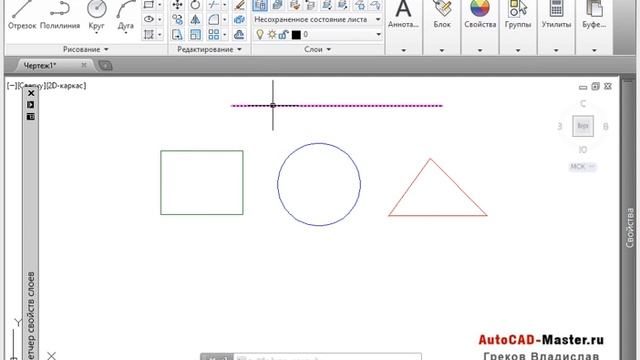Expand arrow below Аннота... panel
This screenshot has width=640, height=360.
[403, 50]
